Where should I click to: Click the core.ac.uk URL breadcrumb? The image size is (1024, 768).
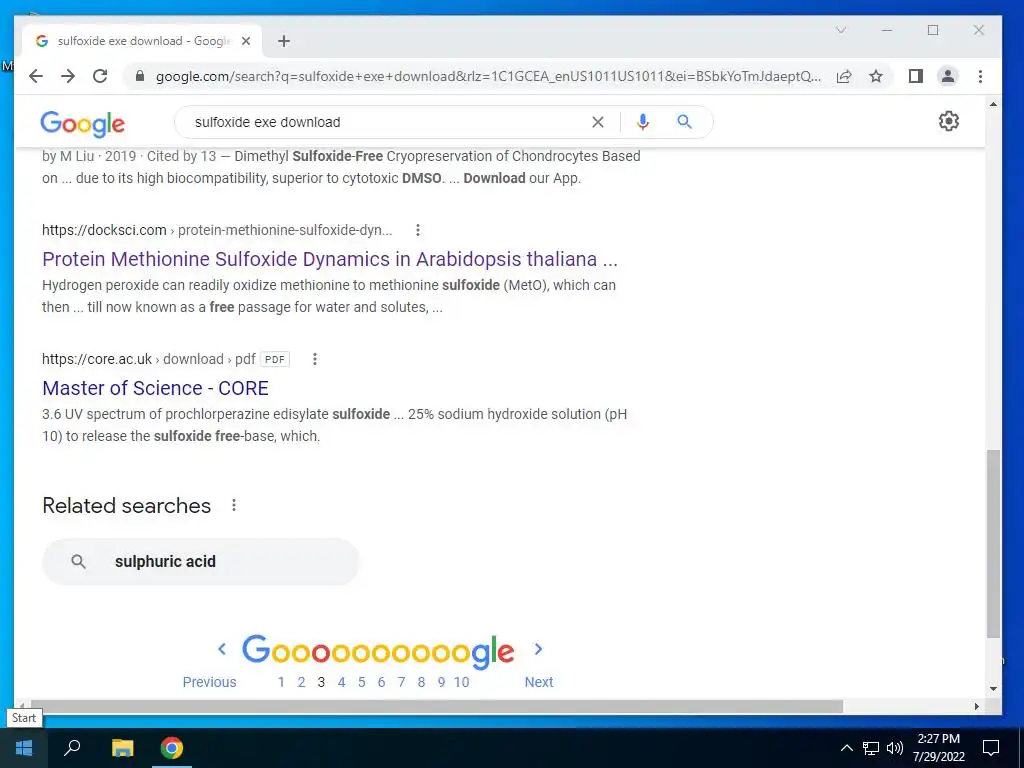click(x=149, y=359)
